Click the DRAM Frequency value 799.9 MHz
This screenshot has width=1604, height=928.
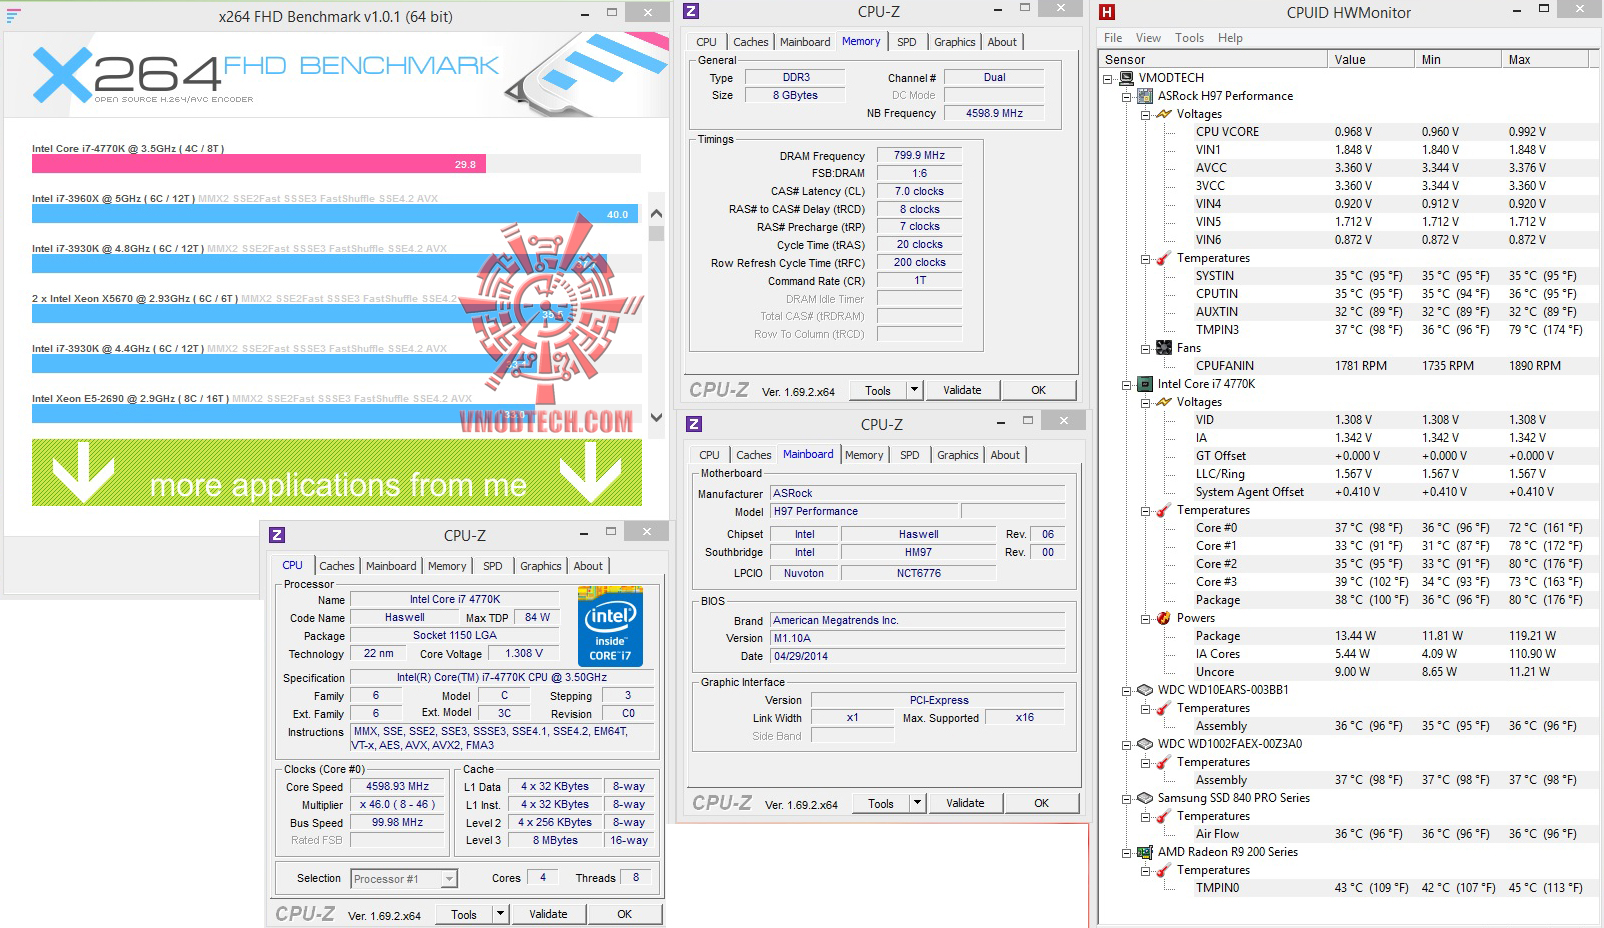(x=919, y=156)
